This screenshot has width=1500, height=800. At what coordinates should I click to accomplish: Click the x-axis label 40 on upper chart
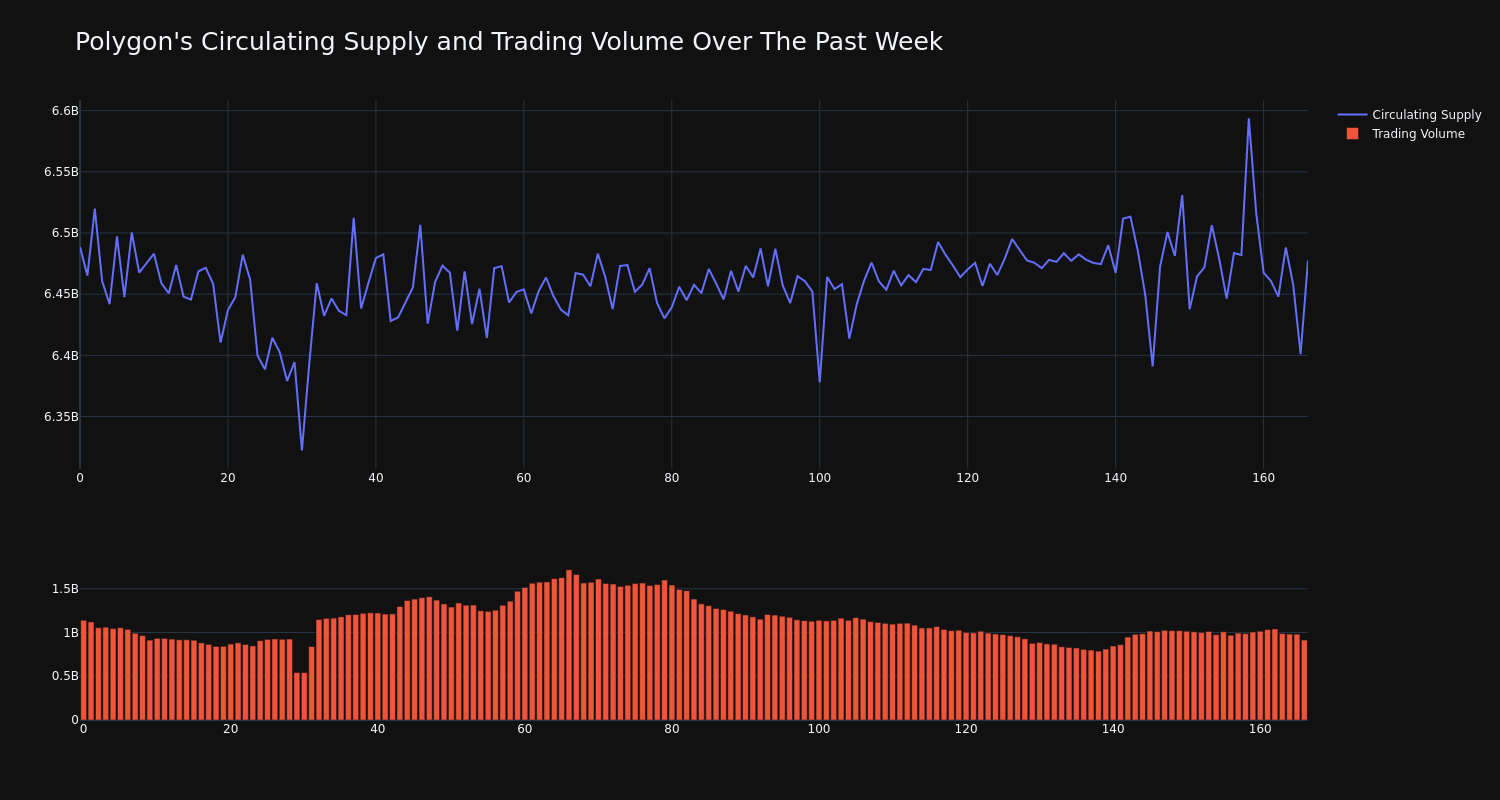tap(376, 478)
